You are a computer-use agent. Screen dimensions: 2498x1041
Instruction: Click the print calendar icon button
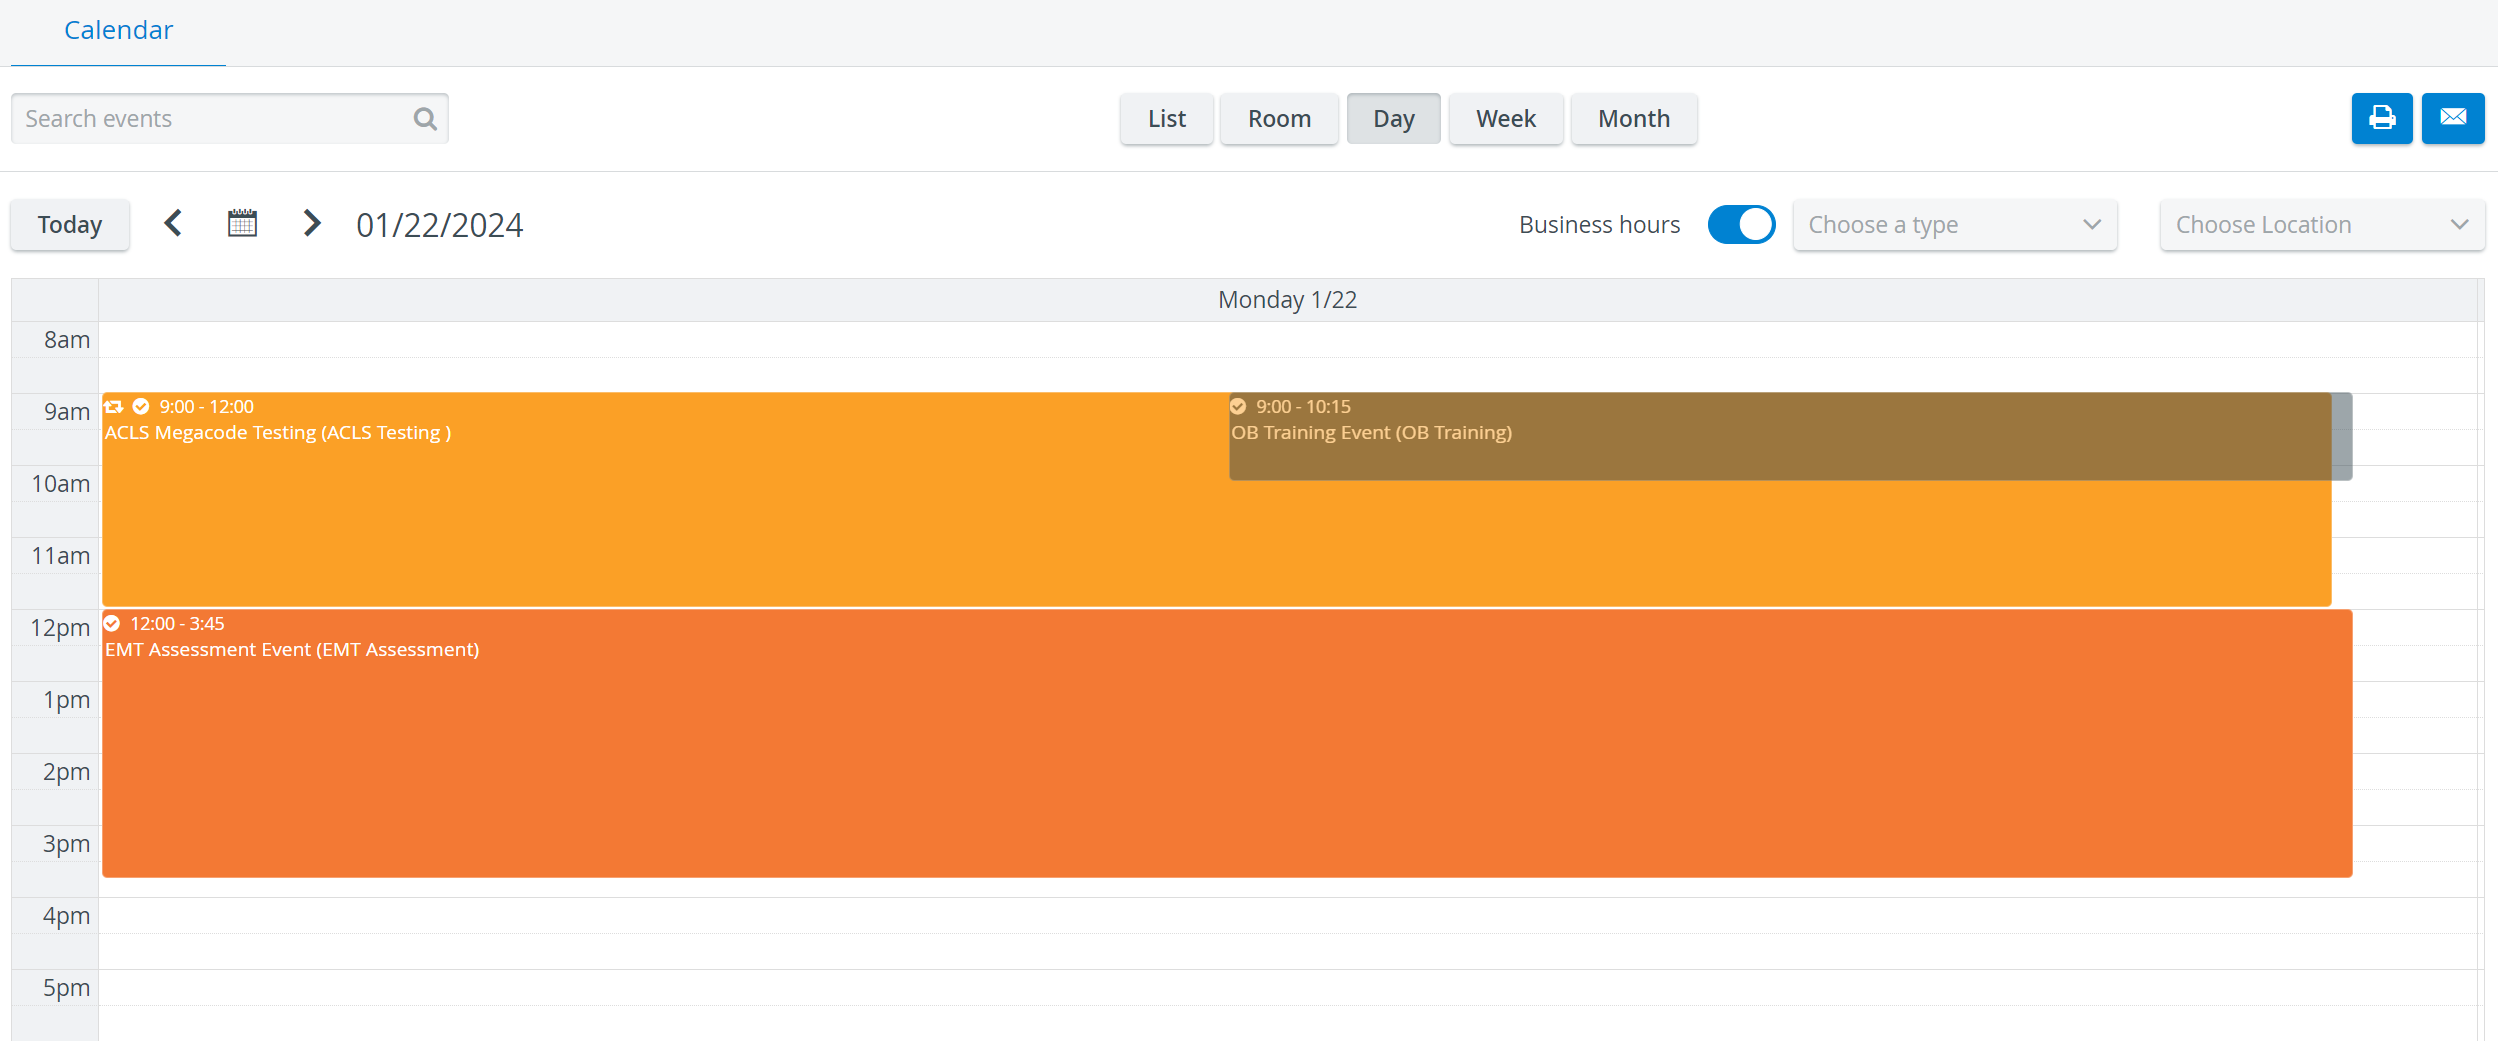(2382, 118)
